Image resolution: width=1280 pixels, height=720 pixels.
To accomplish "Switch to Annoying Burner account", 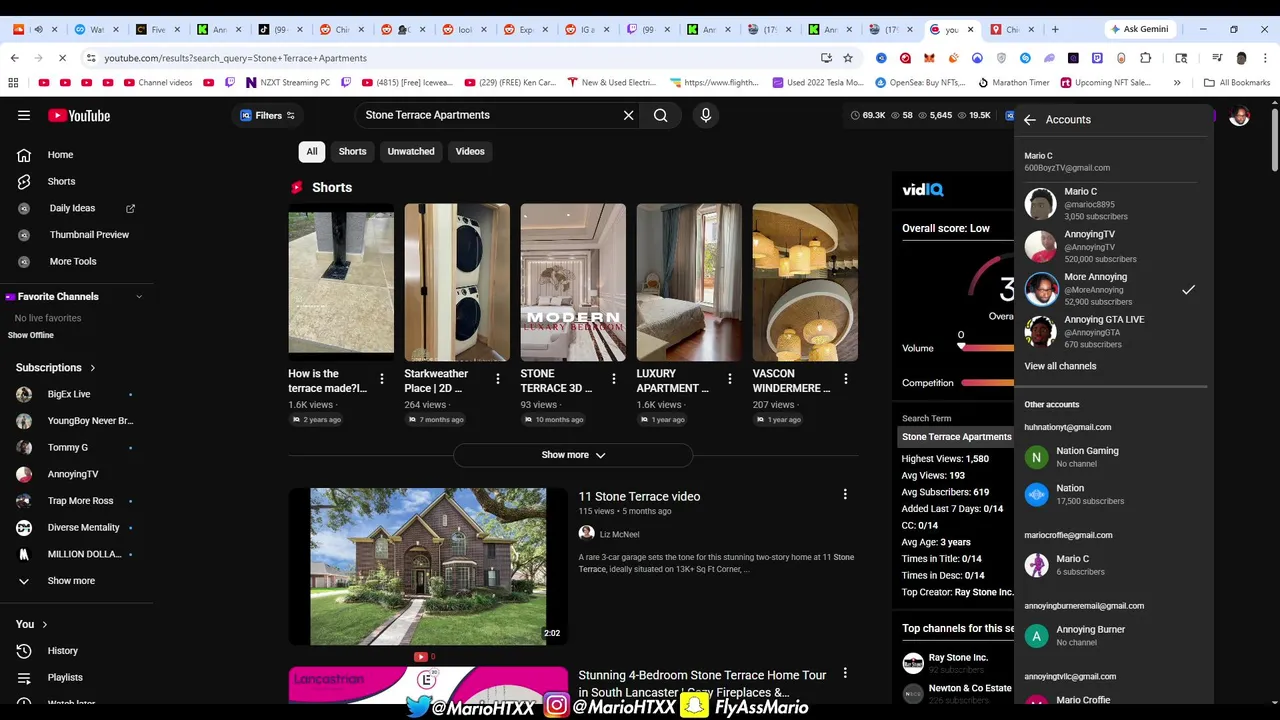I will [1110, 635].
